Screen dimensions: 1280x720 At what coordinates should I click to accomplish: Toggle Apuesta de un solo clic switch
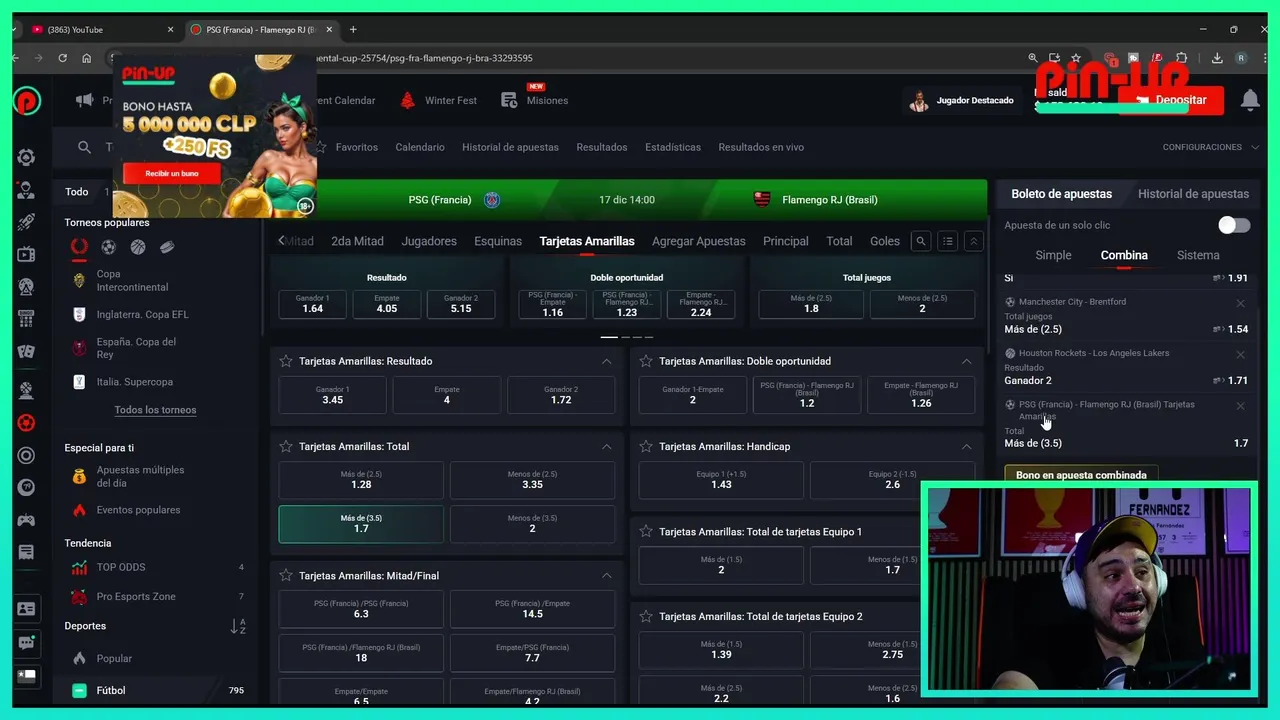[1234, 225]
